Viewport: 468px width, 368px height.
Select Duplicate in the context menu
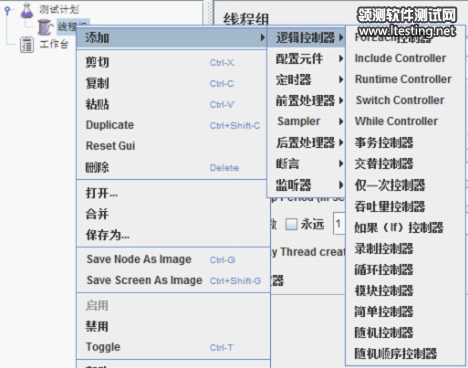tap(171, 125)
